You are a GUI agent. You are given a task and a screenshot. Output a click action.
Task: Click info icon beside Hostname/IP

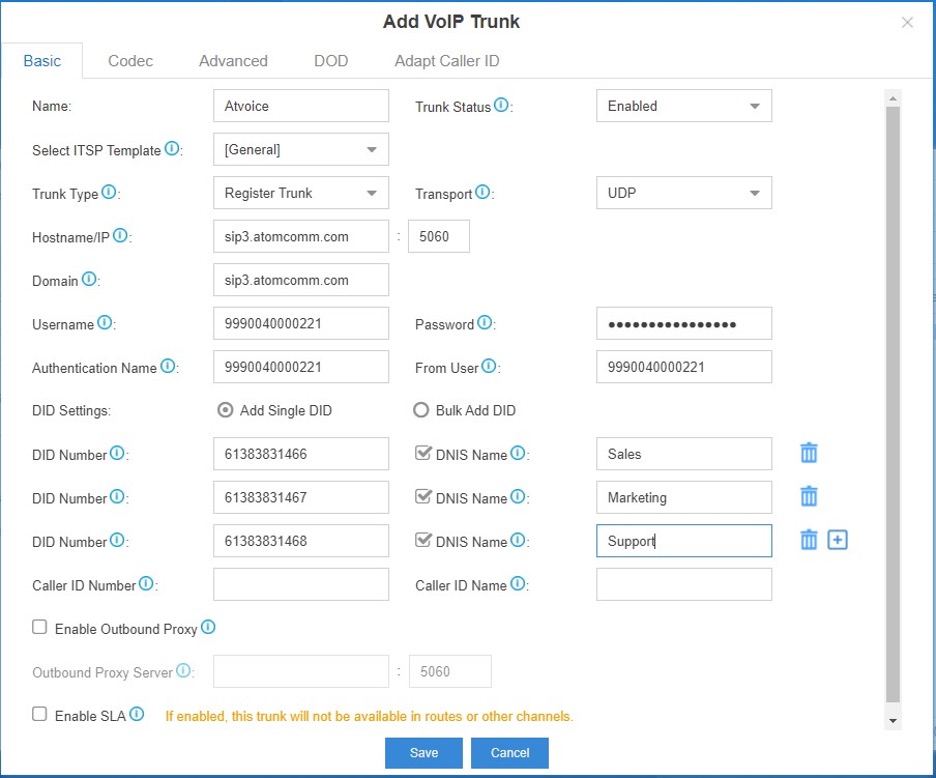coord(120,235)
